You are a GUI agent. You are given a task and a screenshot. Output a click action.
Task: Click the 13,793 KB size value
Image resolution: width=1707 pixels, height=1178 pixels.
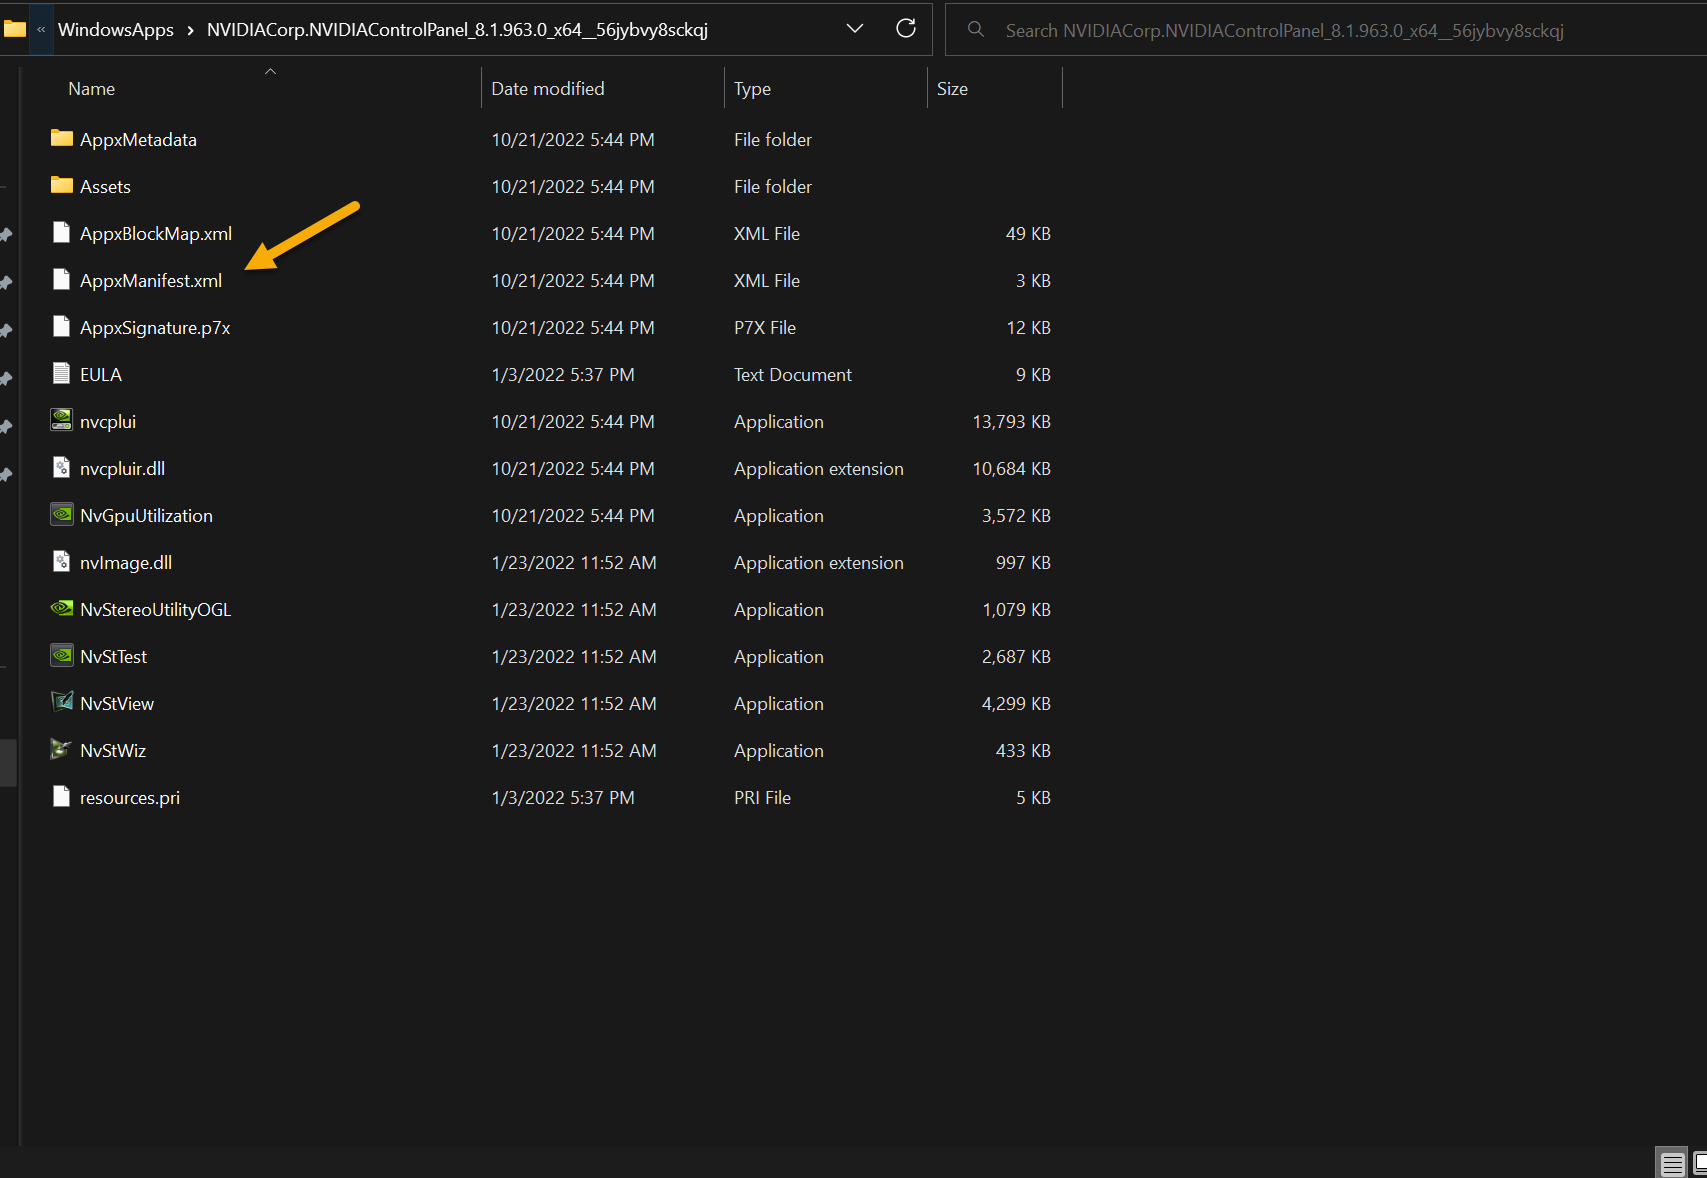click(1011, 422)
